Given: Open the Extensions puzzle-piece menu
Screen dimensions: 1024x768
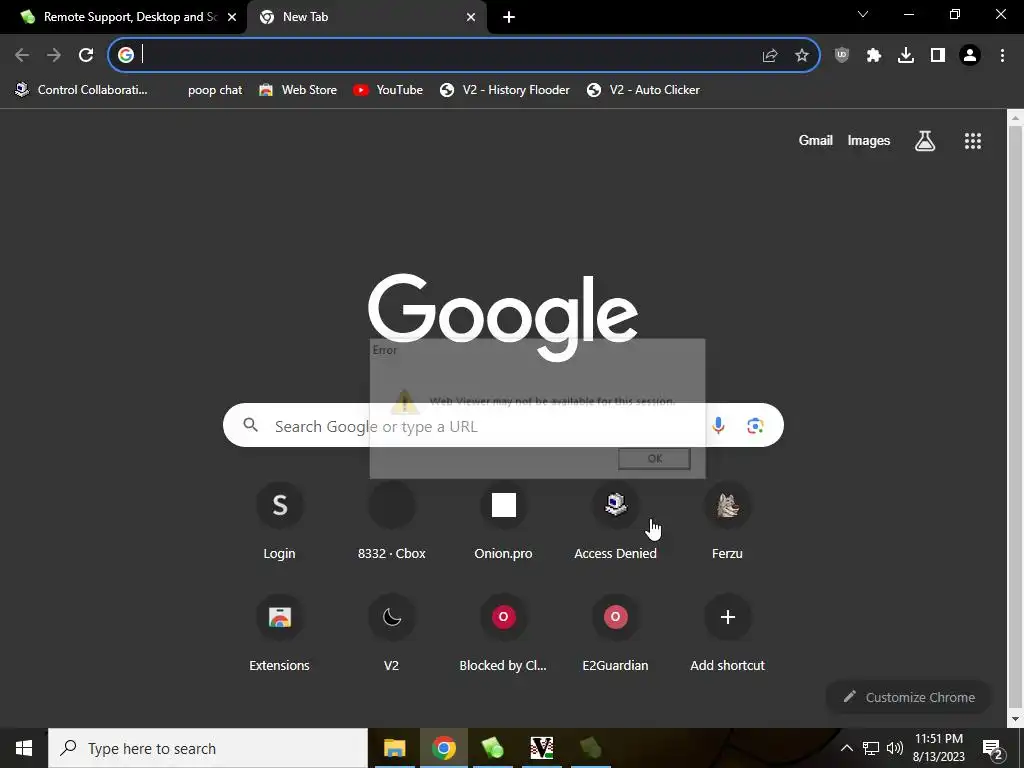Looking at the screenshot, I should [x=874, y=56].
